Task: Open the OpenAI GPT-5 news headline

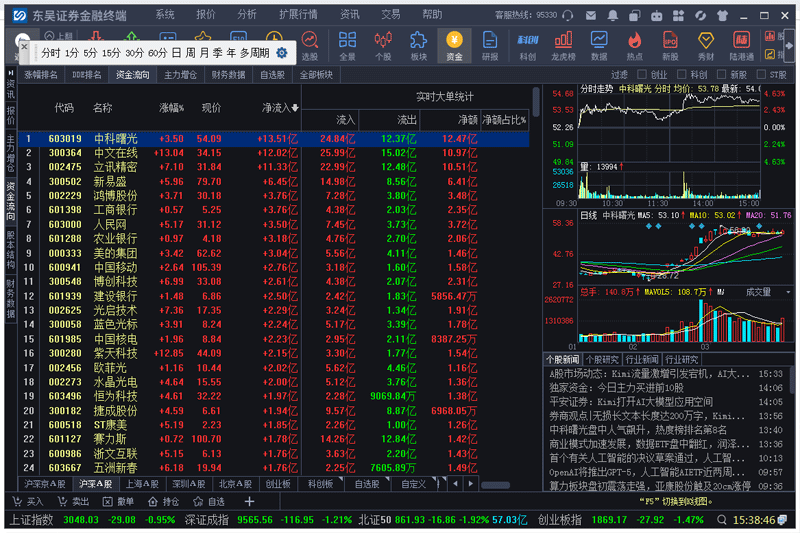Action: pyautogui.click(x=650, y=471)
